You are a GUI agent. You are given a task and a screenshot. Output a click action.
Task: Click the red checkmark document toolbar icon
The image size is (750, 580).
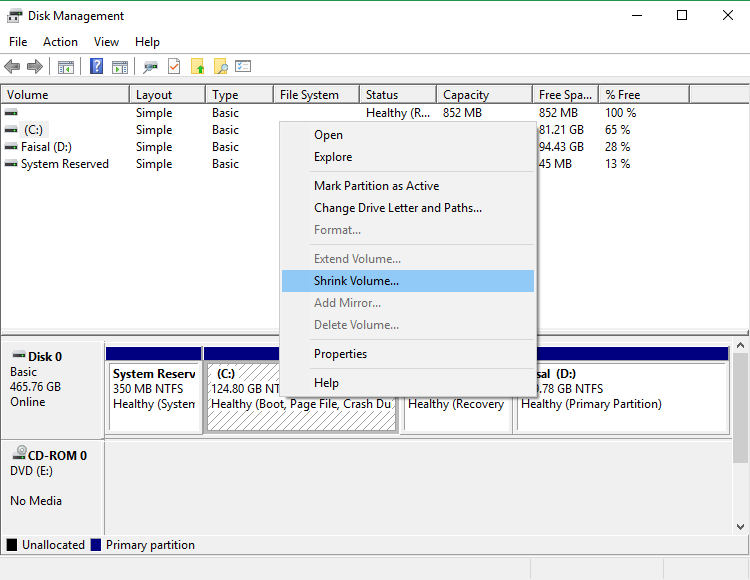(174, 67)
